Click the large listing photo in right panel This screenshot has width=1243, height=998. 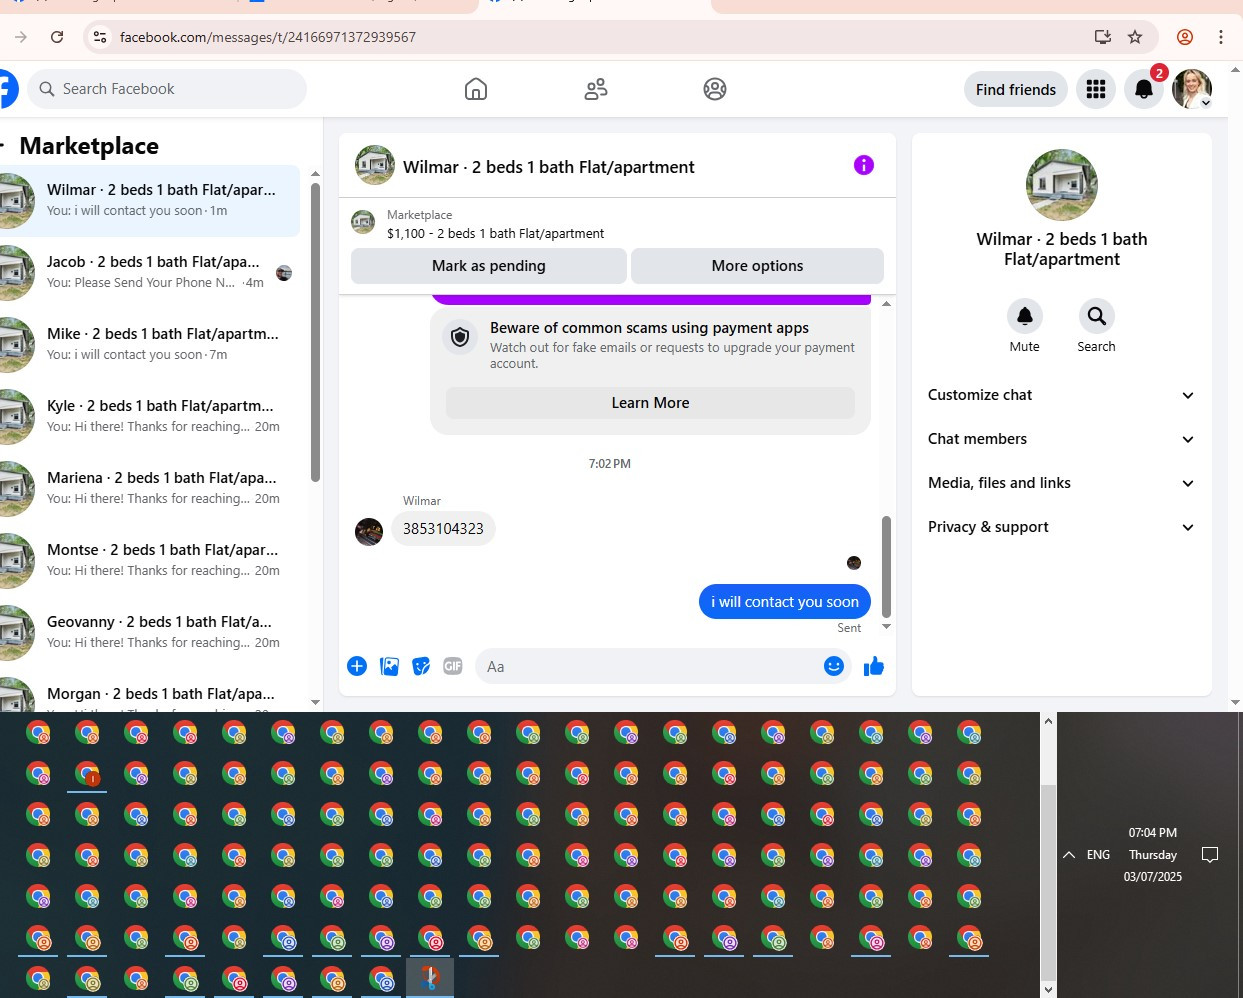pyautogui.click(x=1062, y=185)
